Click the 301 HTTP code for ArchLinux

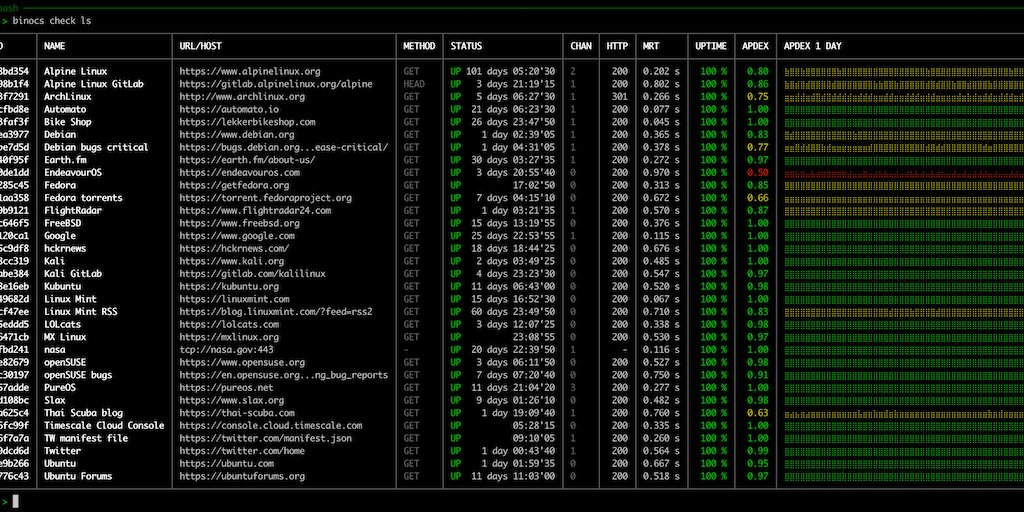point(619,96)
